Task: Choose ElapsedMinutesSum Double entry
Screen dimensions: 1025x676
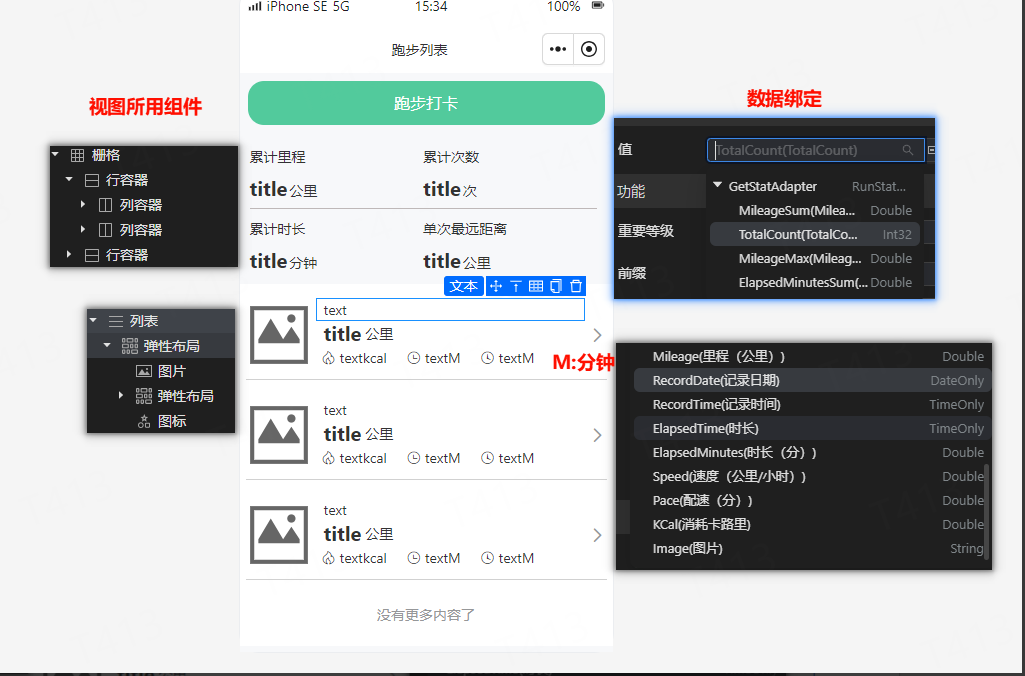Action: [x=816, y=282]
